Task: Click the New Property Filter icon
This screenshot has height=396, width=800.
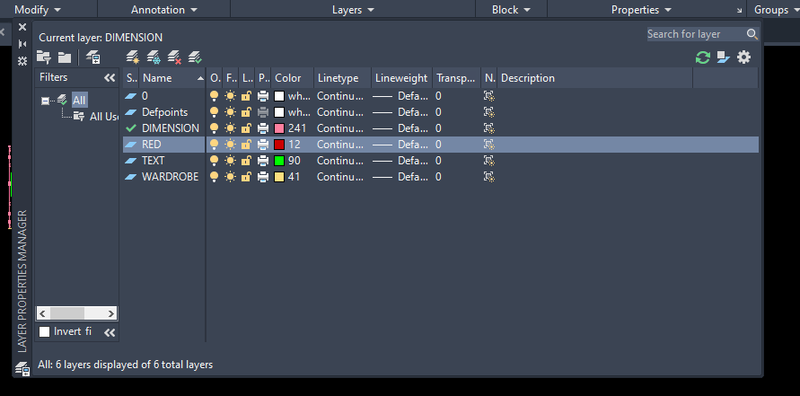Action: pyautogui.click(x=44, y=57)
